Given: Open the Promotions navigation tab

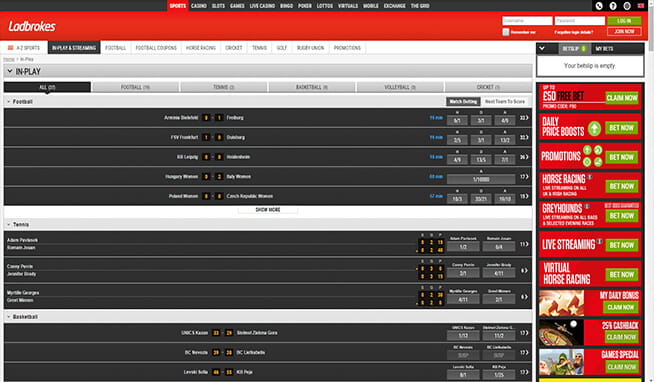Looking at the screenshot, I should [x=347, y=48].
